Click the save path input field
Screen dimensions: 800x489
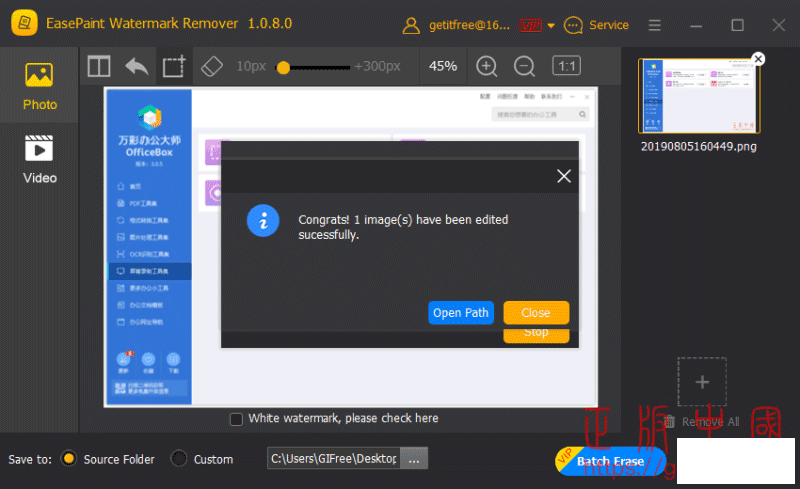334,458
